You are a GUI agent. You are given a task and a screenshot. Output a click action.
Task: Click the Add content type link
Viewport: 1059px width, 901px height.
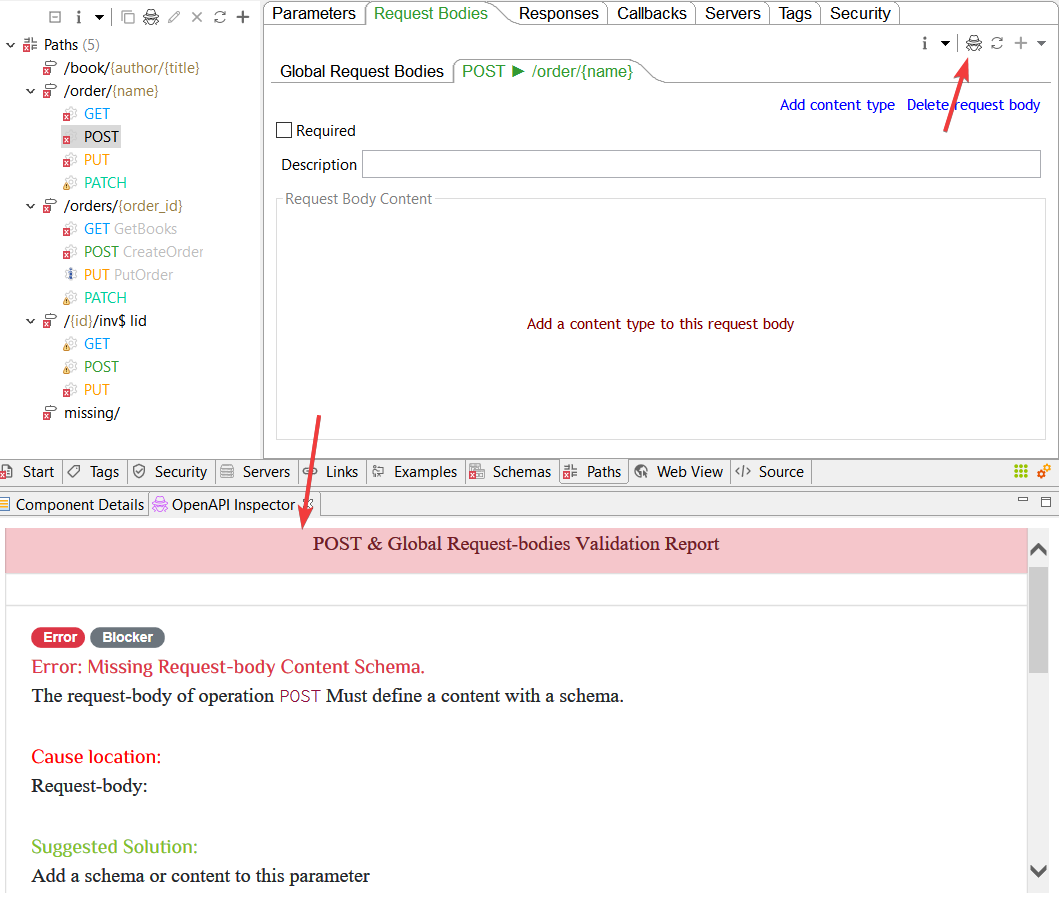coord(837,105)
